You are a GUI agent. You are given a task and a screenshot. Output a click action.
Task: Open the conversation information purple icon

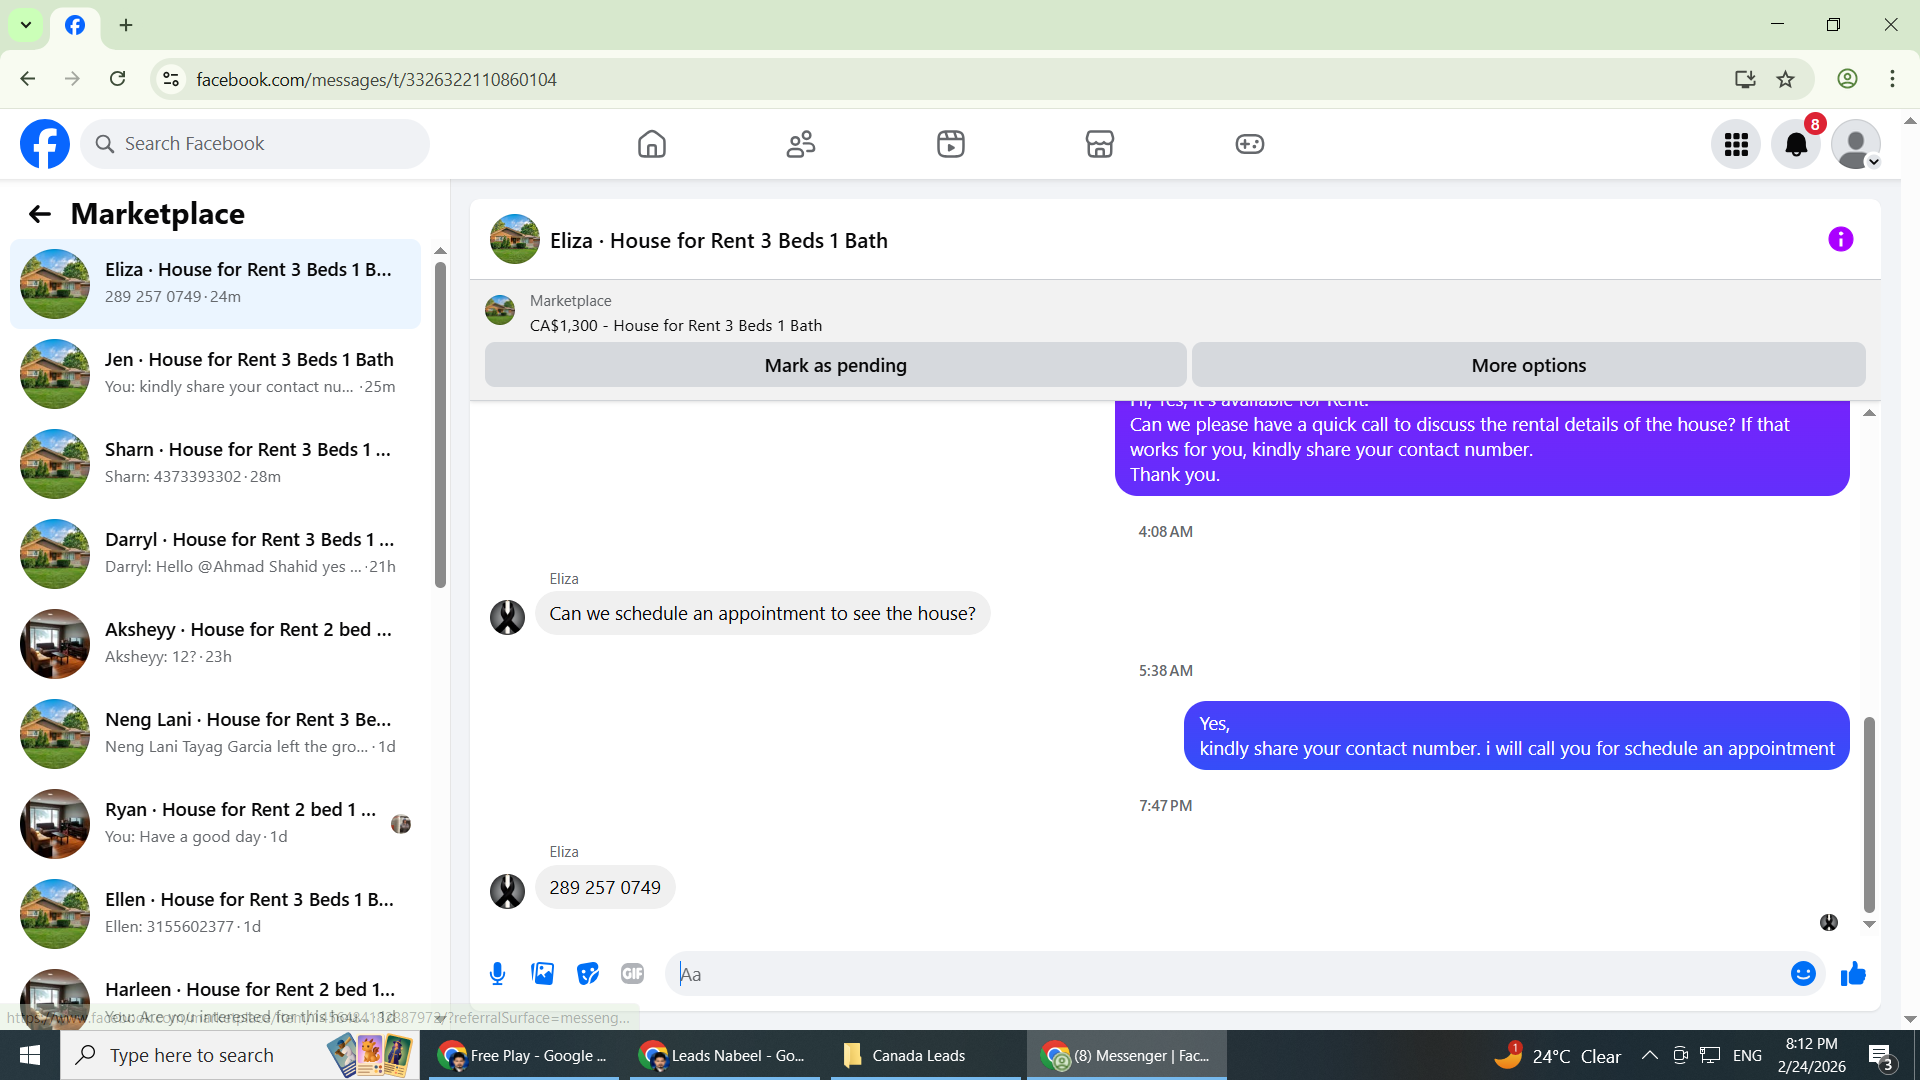pos(1840,240)
